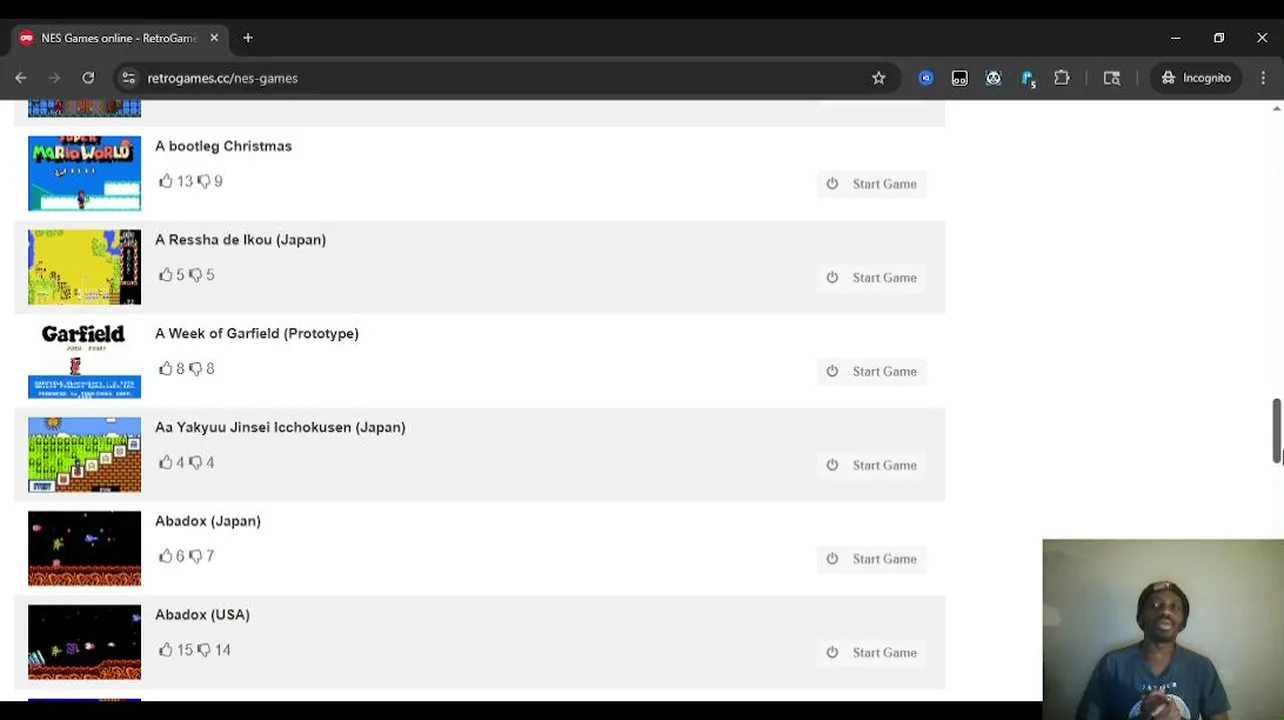Click the Garfield game thumbnail
The height and width of the screenshot is (720, 1284).
(85, 361)
